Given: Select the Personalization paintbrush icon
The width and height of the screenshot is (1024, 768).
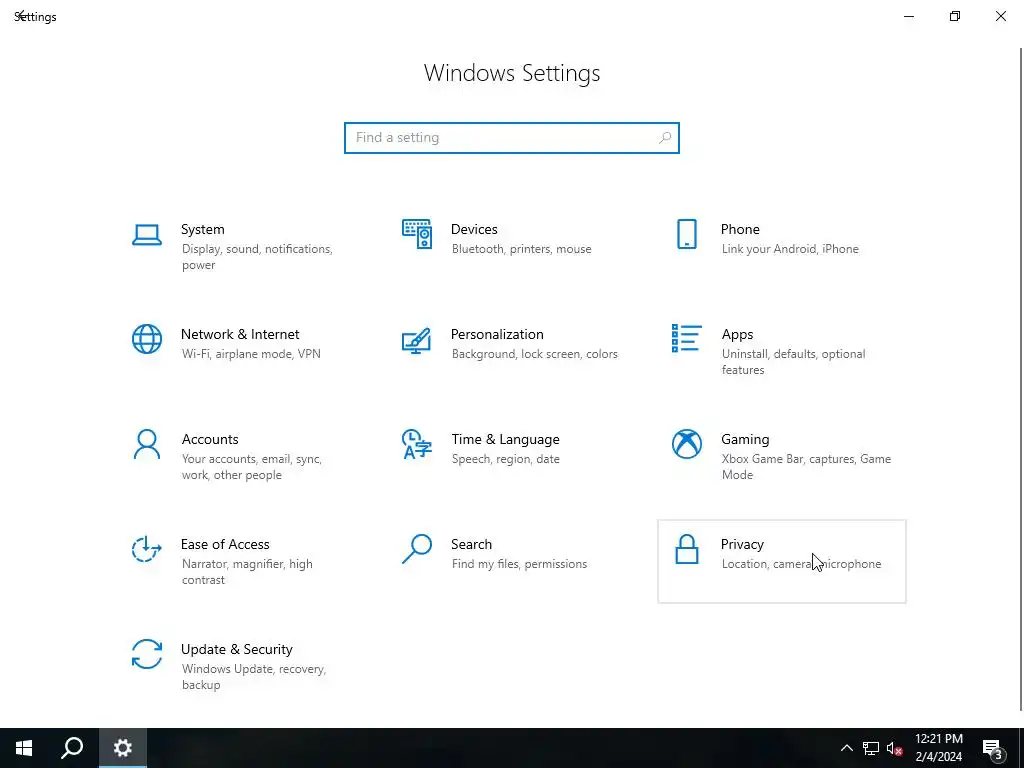Looking at the screenshot, I should coord(417,340).
